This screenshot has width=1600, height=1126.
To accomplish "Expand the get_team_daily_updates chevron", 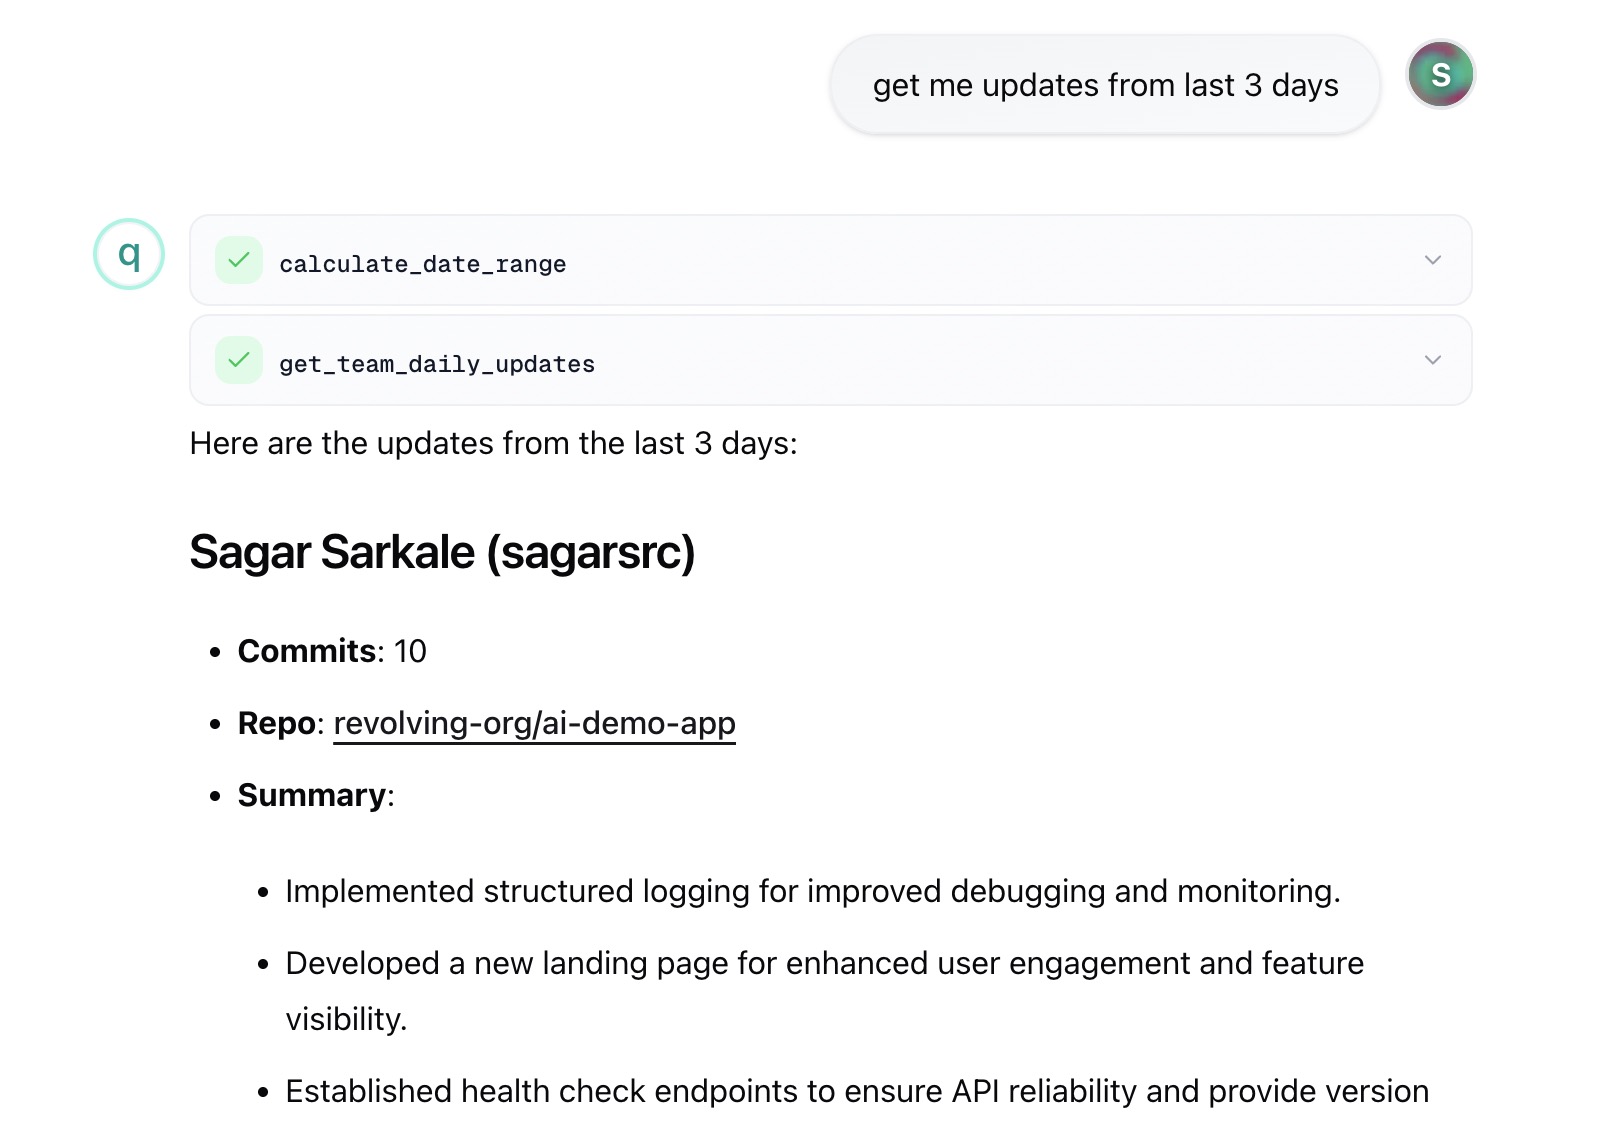I will (x=1432, y=360).
